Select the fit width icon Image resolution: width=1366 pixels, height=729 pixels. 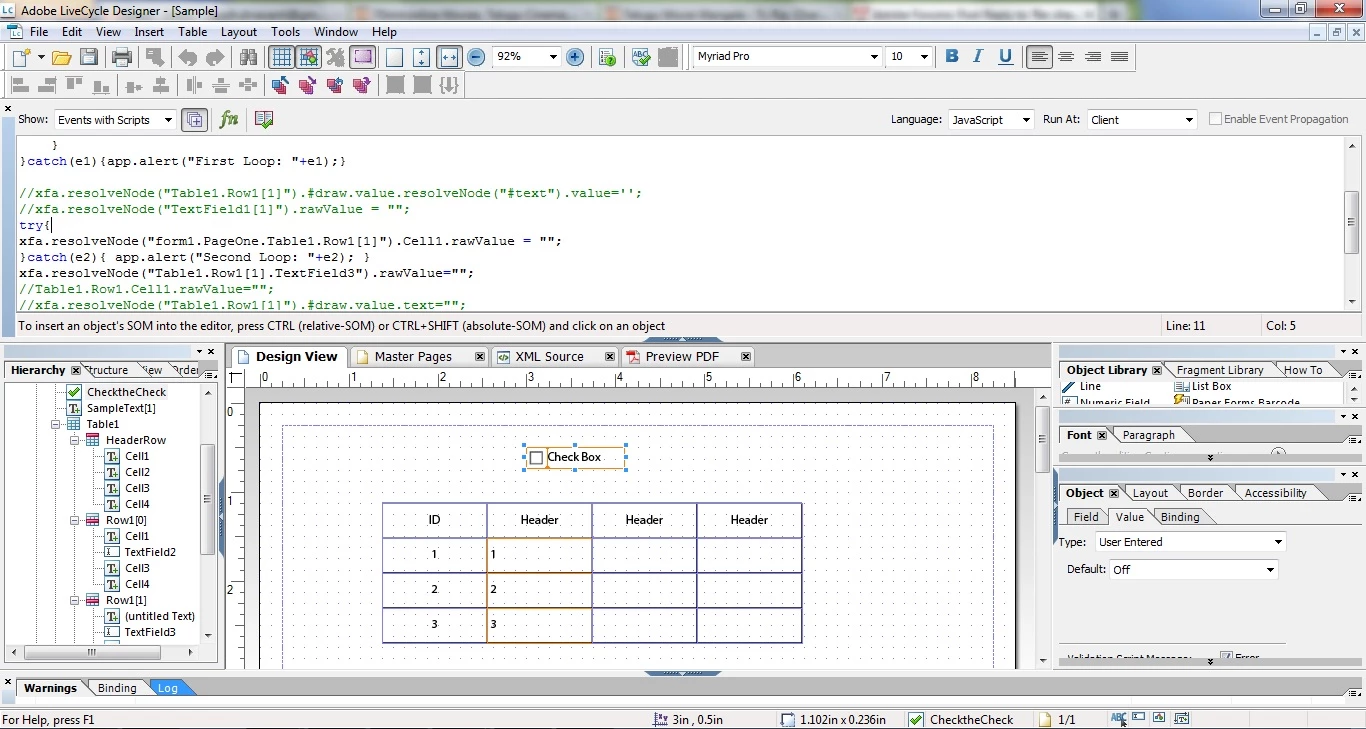pyautogui.click(x=449, y=57)
